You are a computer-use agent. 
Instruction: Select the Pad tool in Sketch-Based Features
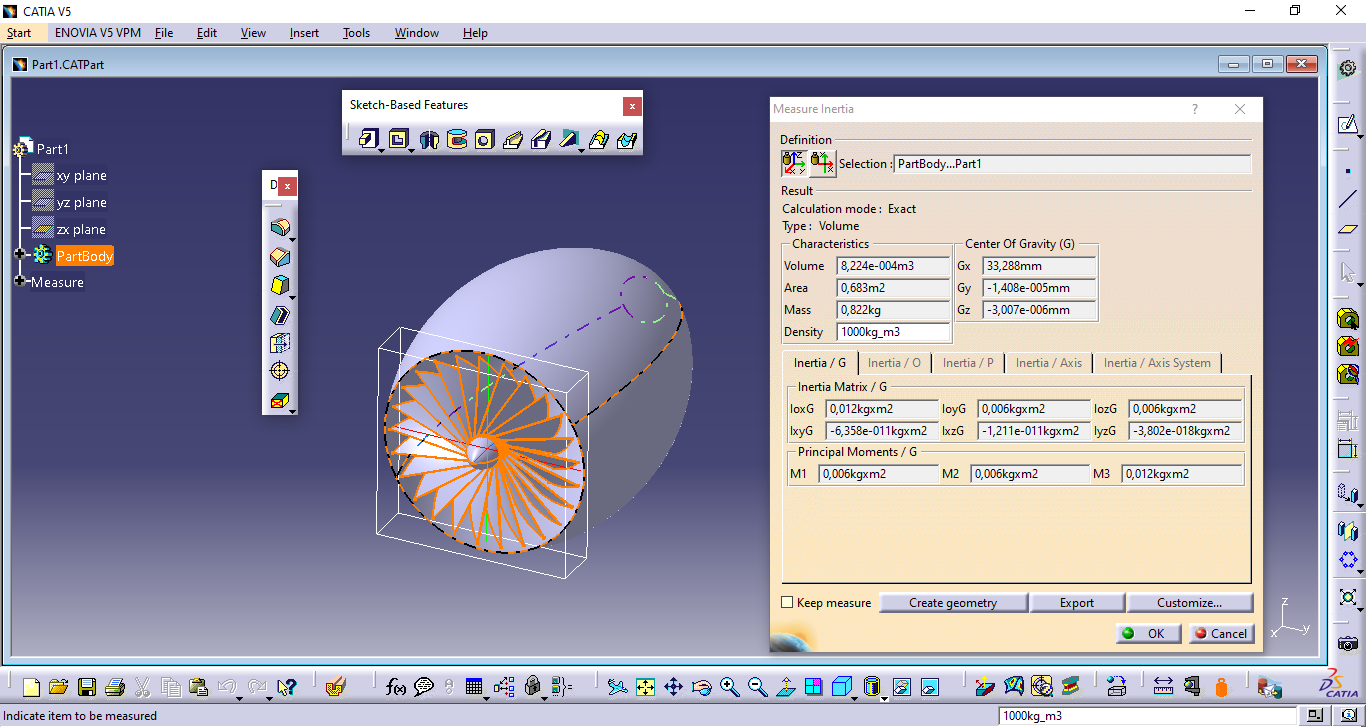[x=368, y=139]
